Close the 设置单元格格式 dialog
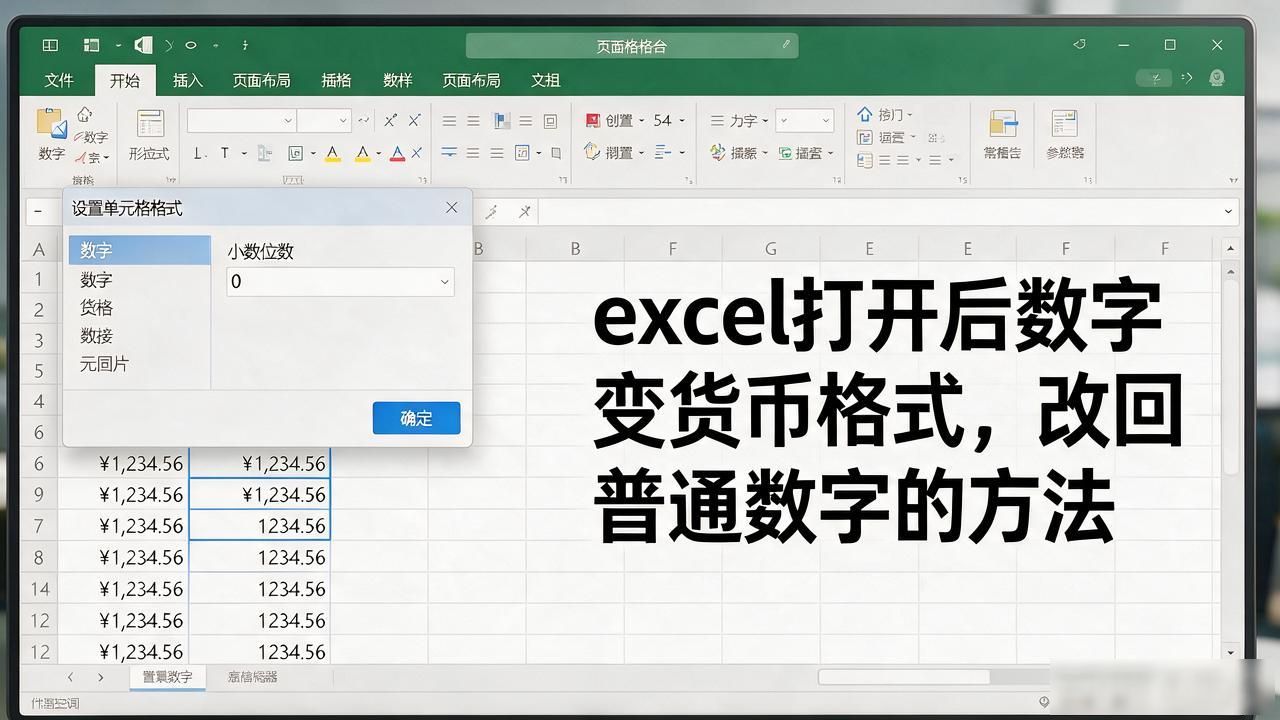 (x=451, y=208)
